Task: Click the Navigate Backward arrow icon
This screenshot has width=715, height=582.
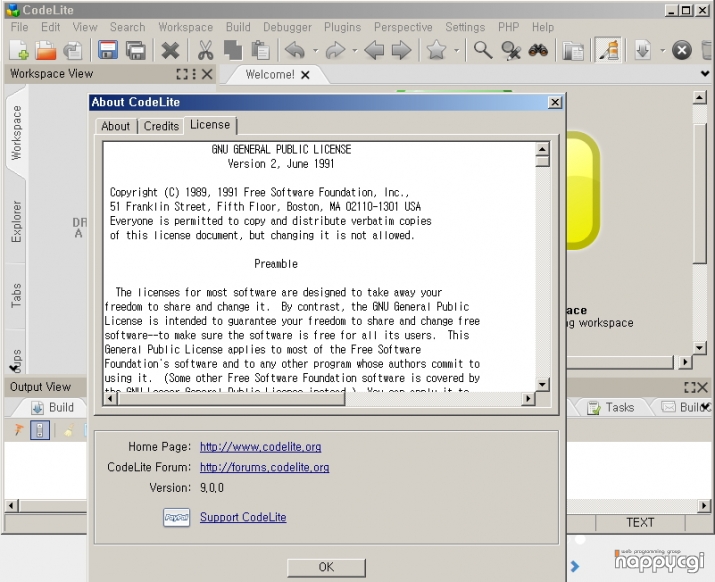Action: (374, 50)
